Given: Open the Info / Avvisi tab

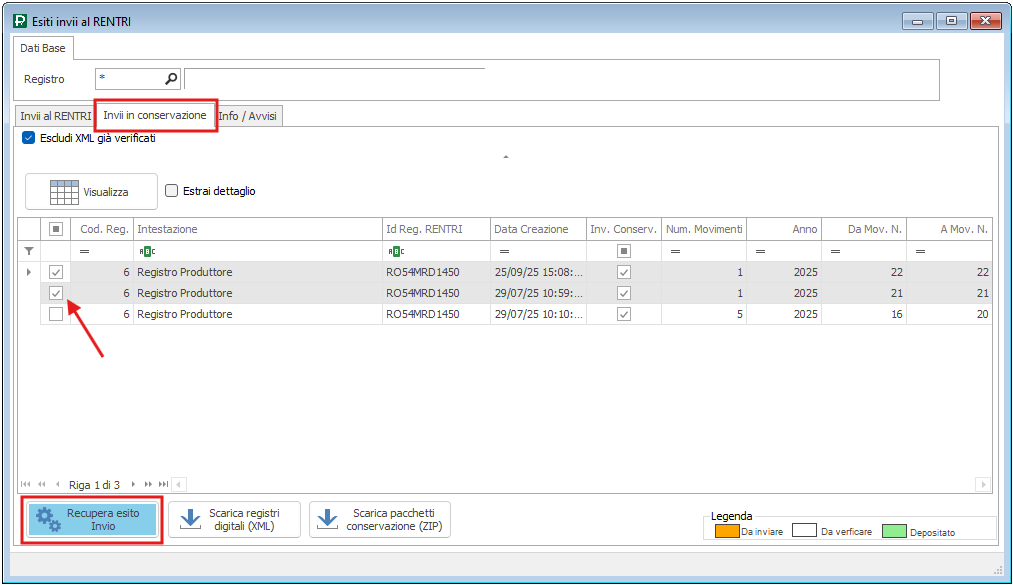Looking at the screenshot, I should click(249, 116).
